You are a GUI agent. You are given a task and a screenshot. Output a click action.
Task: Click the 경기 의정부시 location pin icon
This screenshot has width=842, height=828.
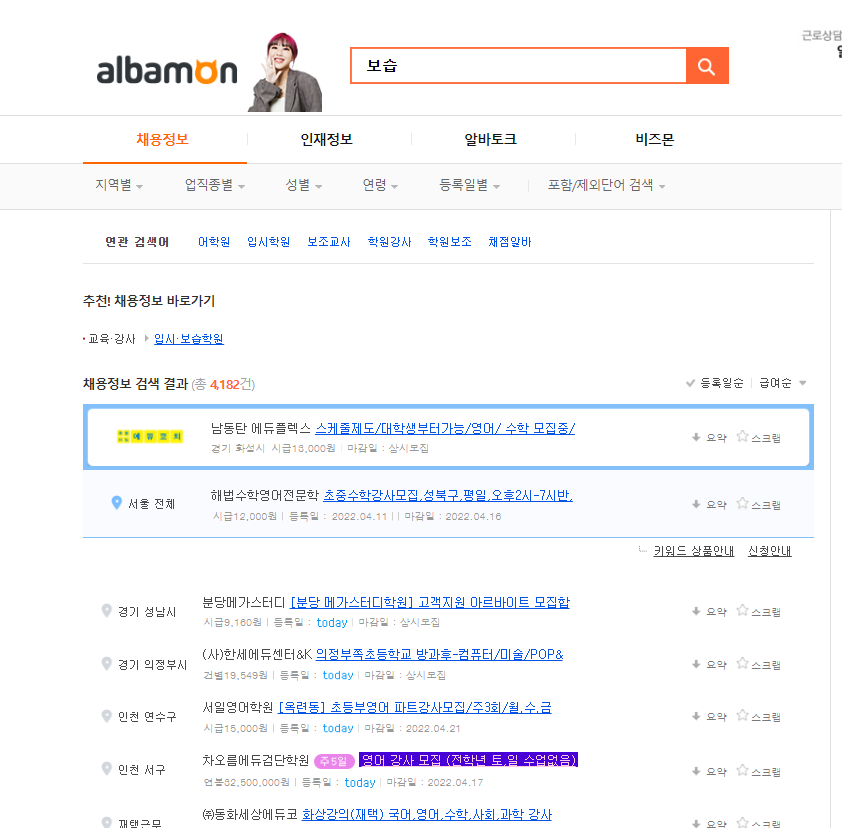point(106,664)
